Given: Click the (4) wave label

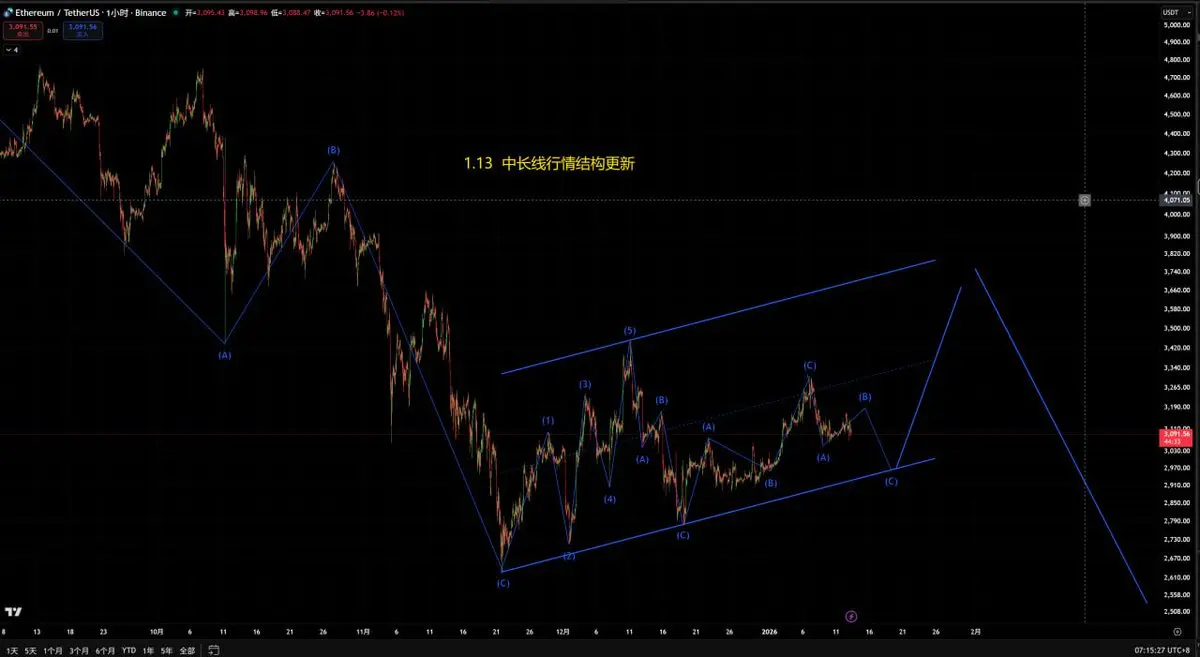Looking at the screenshot, I should pyautogui.click(x=609, y=499).
